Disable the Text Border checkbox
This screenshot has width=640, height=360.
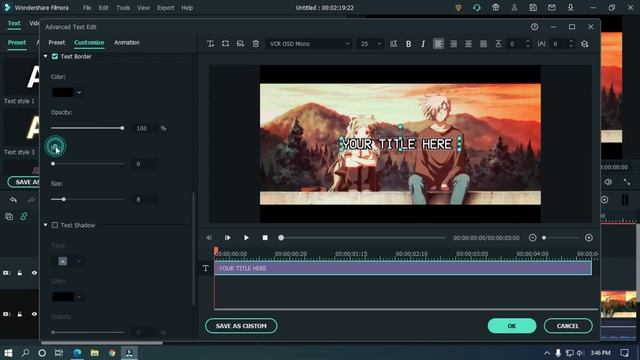click(55, 56)
